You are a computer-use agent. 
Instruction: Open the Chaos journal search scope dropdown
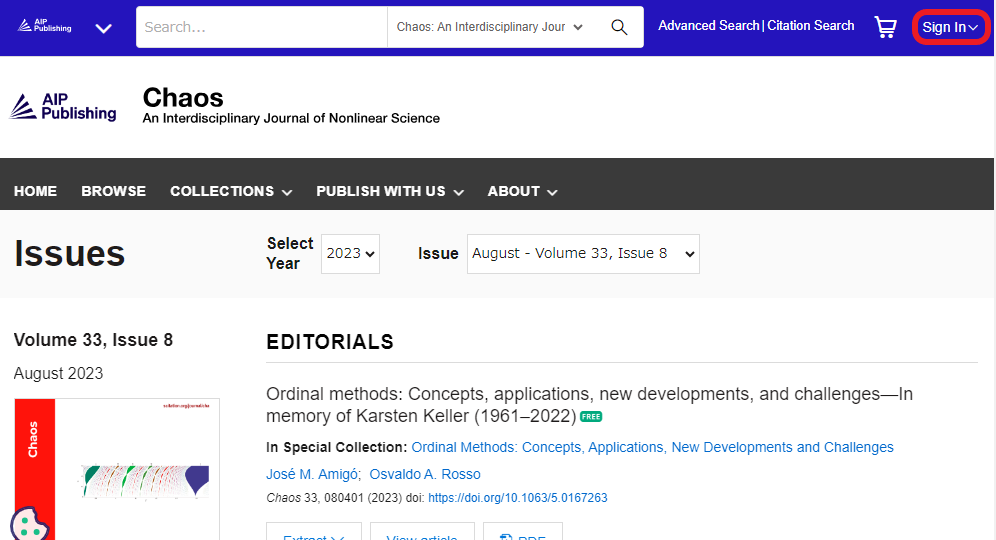(x=489, y=27)
